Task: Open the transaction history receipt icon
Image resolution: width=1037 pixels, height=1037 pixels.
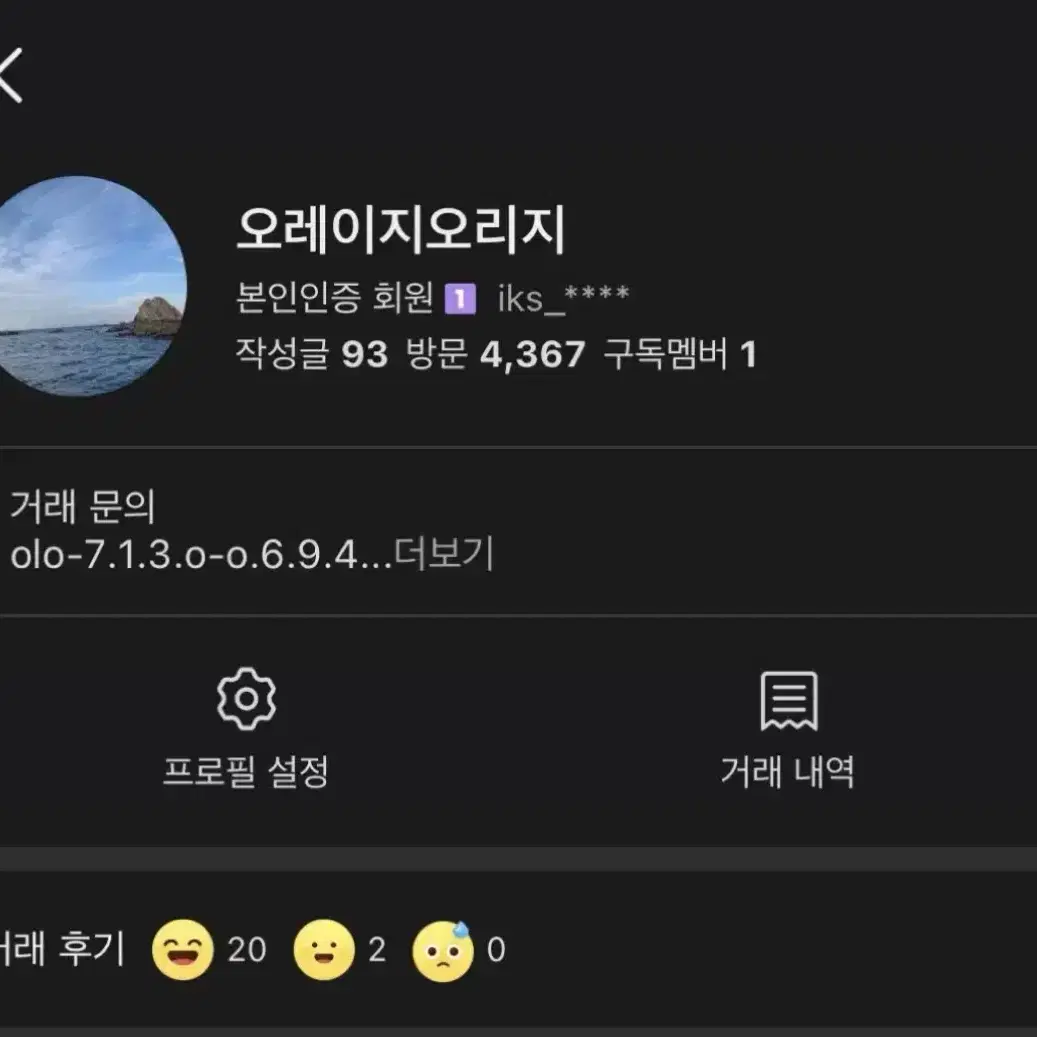Action: click(788, 701)
